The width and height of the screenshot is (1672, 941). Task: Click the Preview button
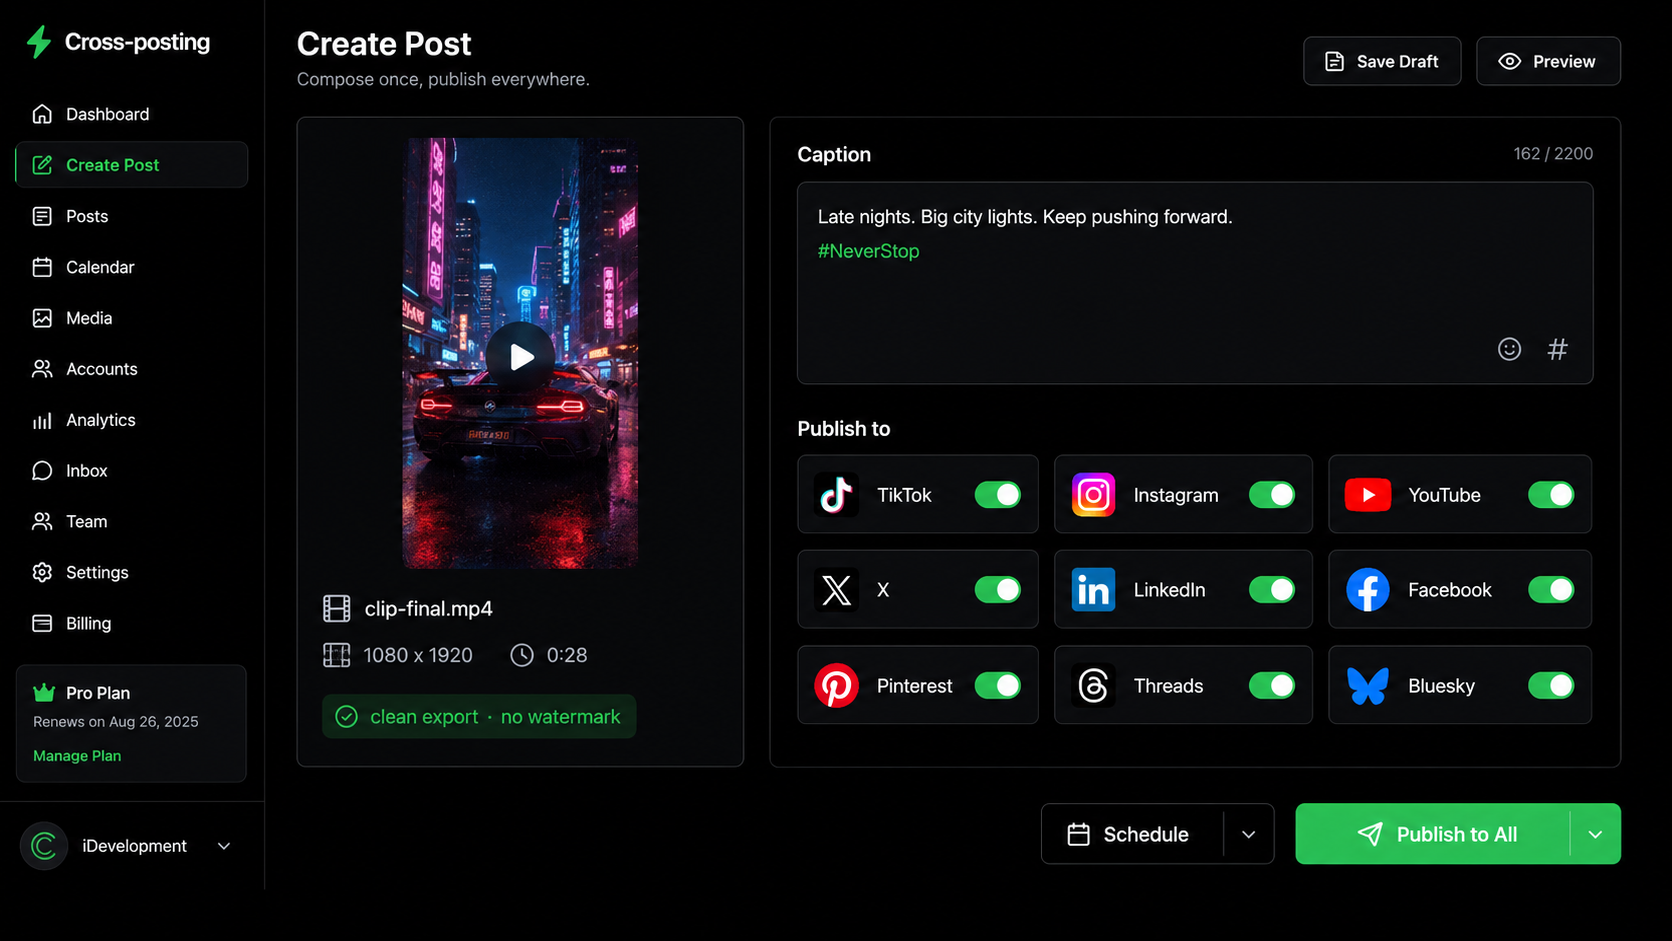tap(1548, 61)
